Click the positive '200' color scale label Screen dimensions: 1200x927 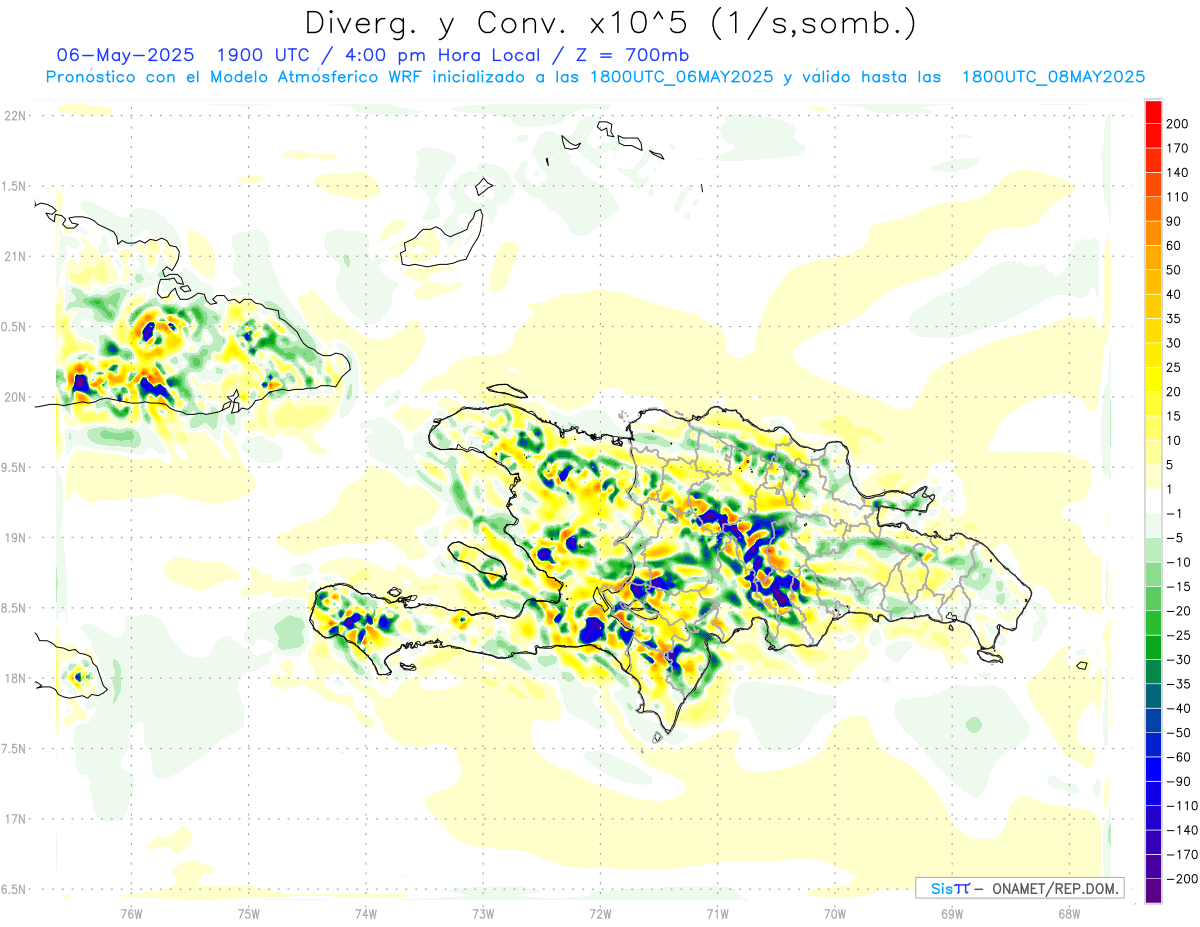1178,124
